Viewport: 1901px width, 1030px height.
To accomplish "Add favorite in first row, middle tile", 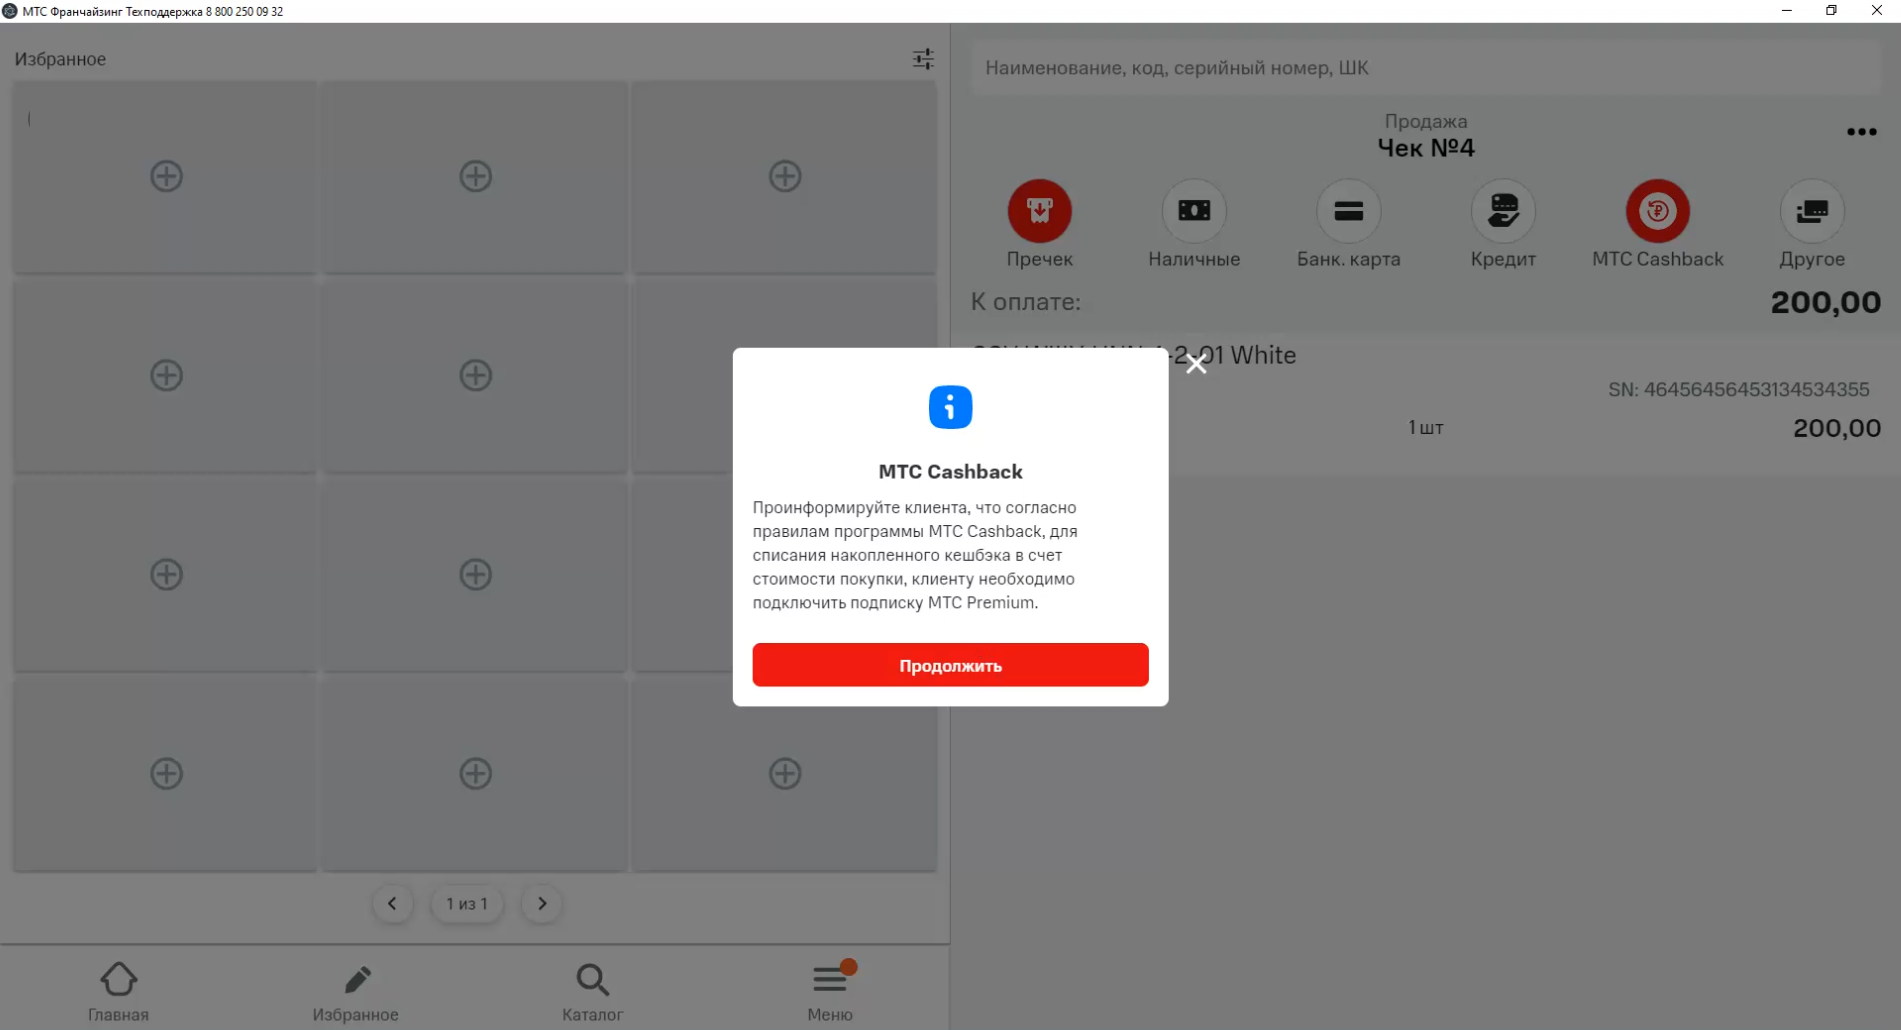I will click(475, 176).
